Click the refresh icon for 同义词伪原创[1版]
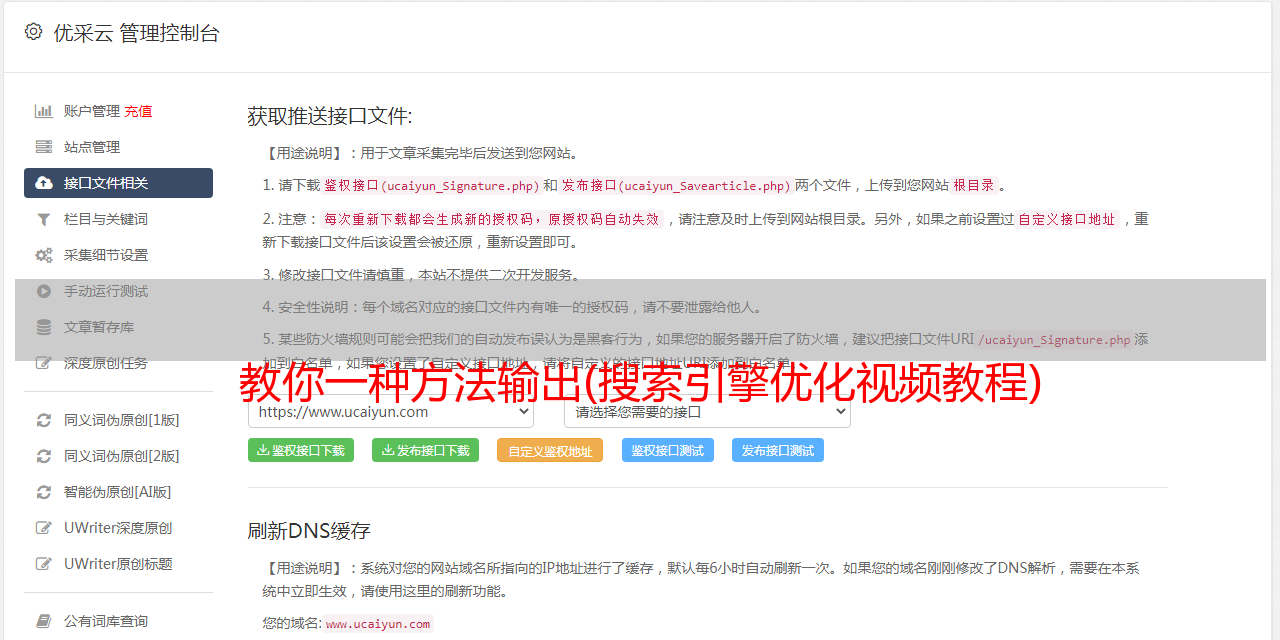This screenshot has height=640, width=1280. click(x=44, y=420)
